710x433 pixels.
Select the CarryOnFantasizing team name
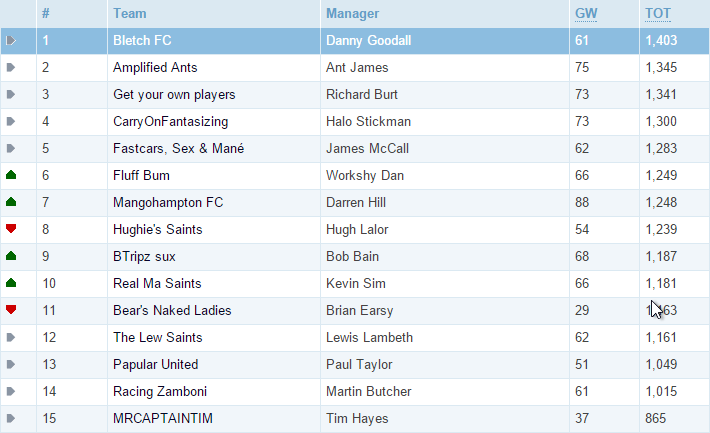tap(170, 121)
